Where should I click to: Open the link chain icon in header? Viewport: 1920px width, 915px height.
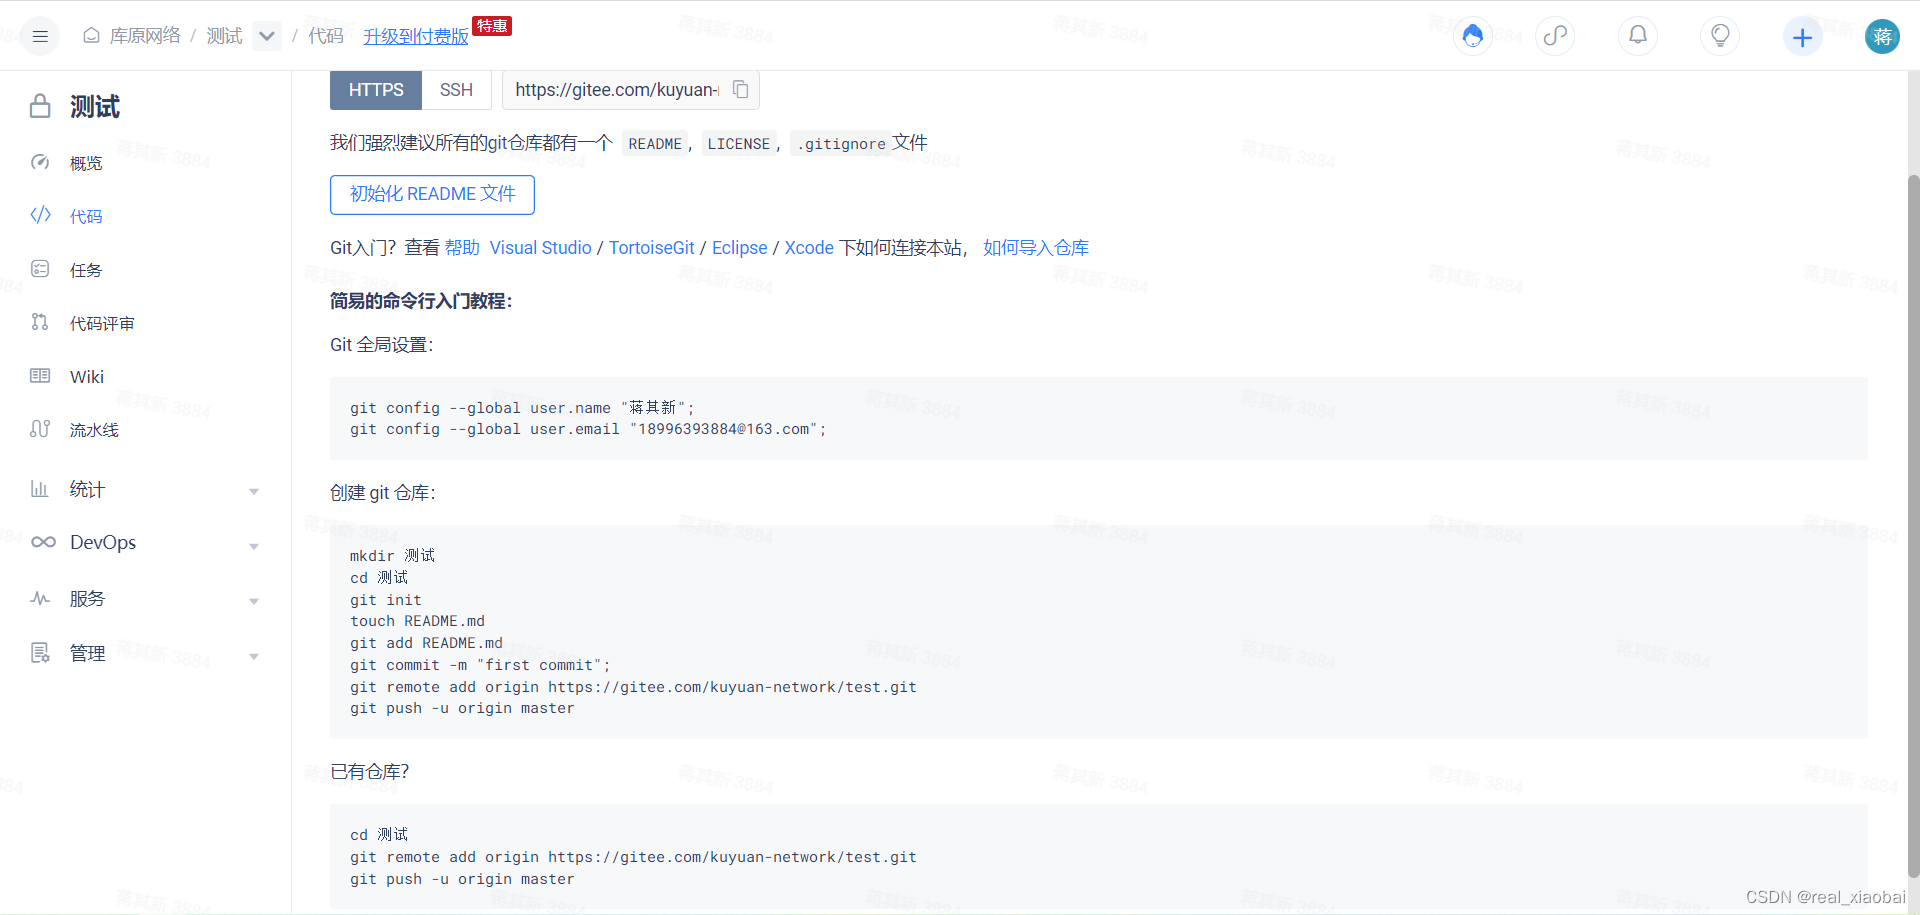1555,36
